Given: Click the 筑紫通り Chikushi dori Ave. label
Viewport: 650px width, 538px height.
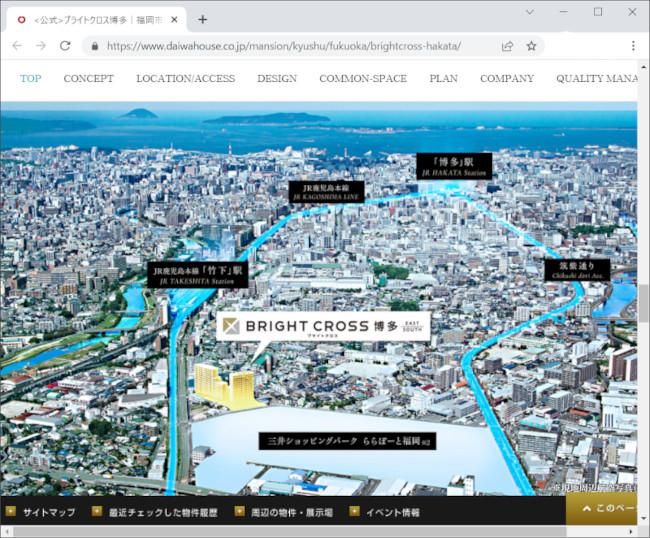Looking at the screenshot, I should click(x=577, y=269).
